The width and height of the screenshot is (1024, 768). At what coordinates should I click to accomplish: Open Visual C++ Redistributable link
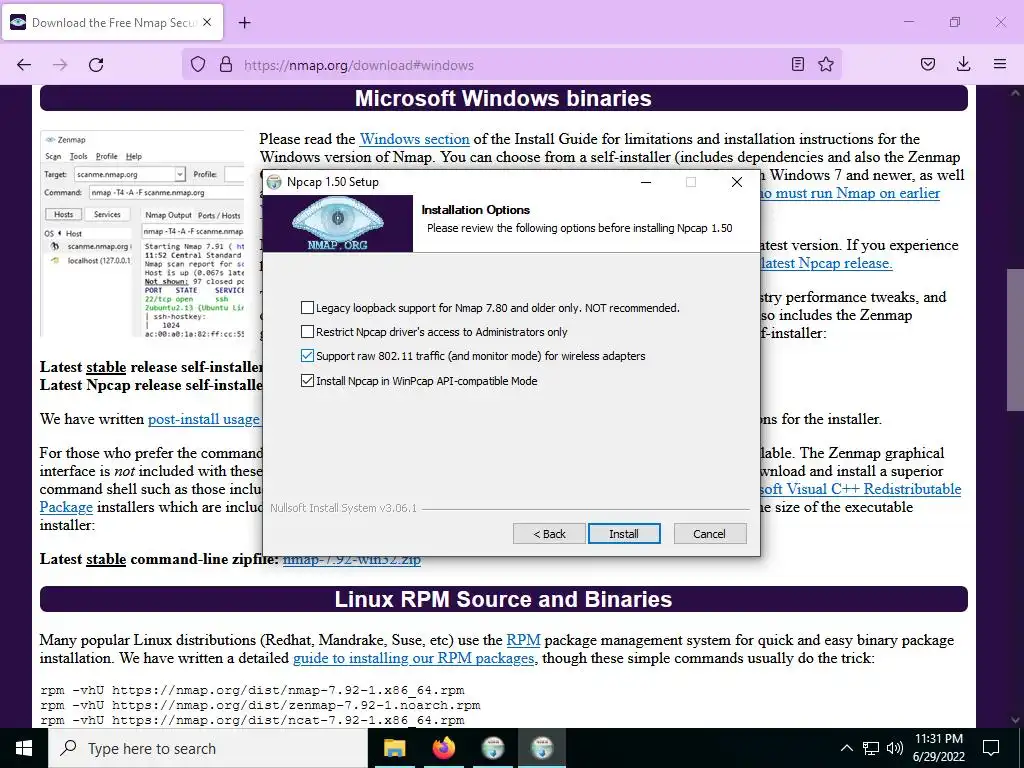[860, 489]
